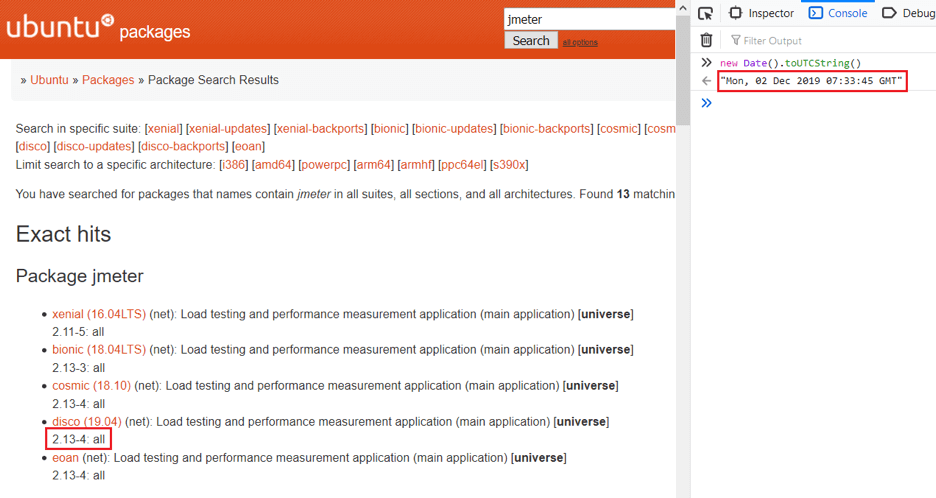
Task: Limit search to bionic-backports suite
Action: pyautogui.click(x=547, y=129)
